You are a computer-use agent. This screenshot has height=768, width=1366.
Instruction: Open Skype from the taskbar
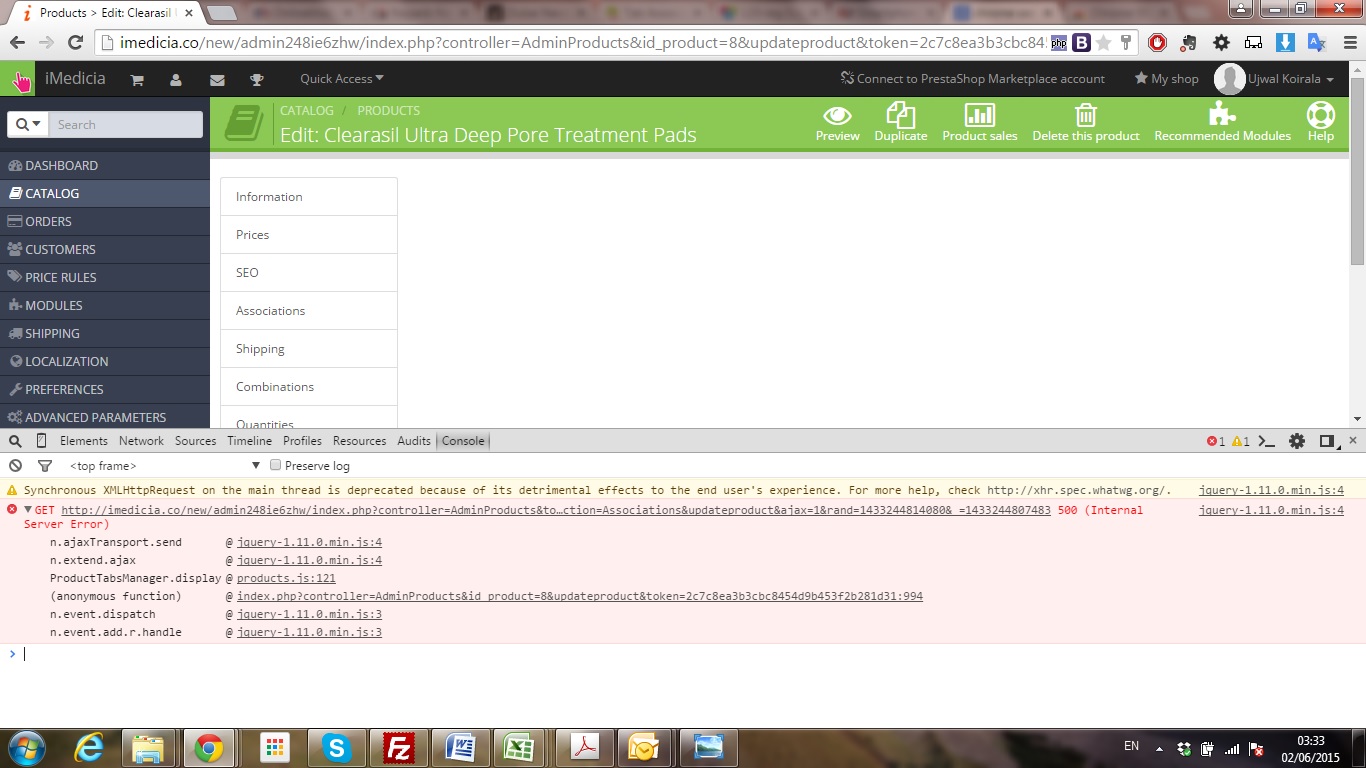[337, 748]
